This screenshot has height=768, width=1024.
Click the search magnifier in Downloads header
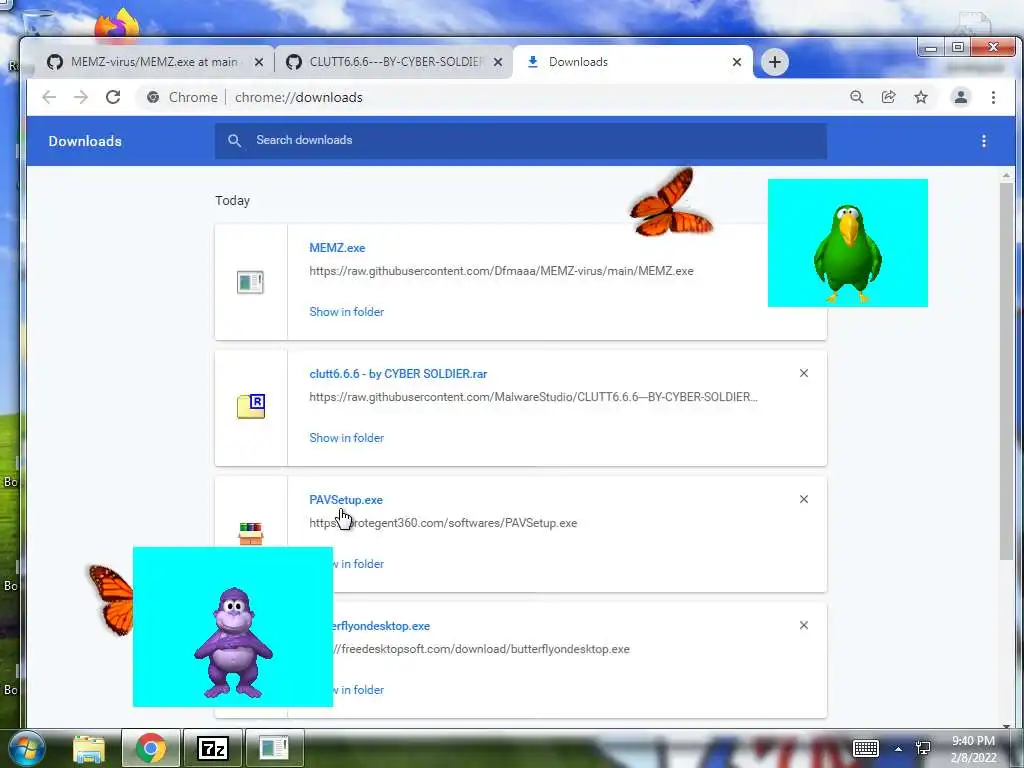tap(234, 140)
